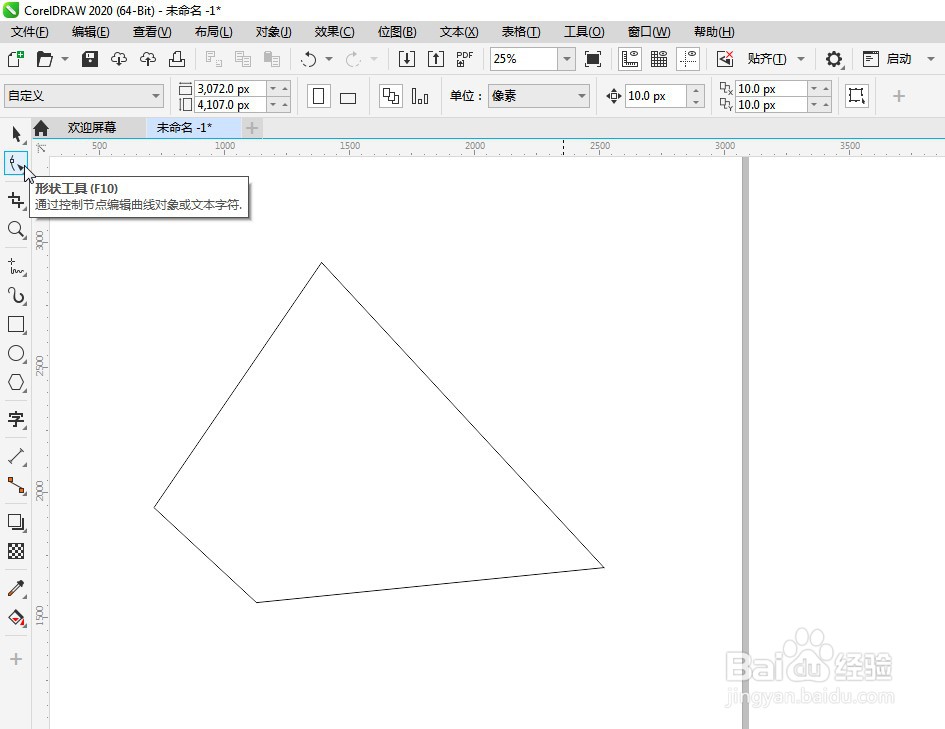Select the Drop Shadow tool
This screenshot has height=729, width=945.
[x=16, y=522]
